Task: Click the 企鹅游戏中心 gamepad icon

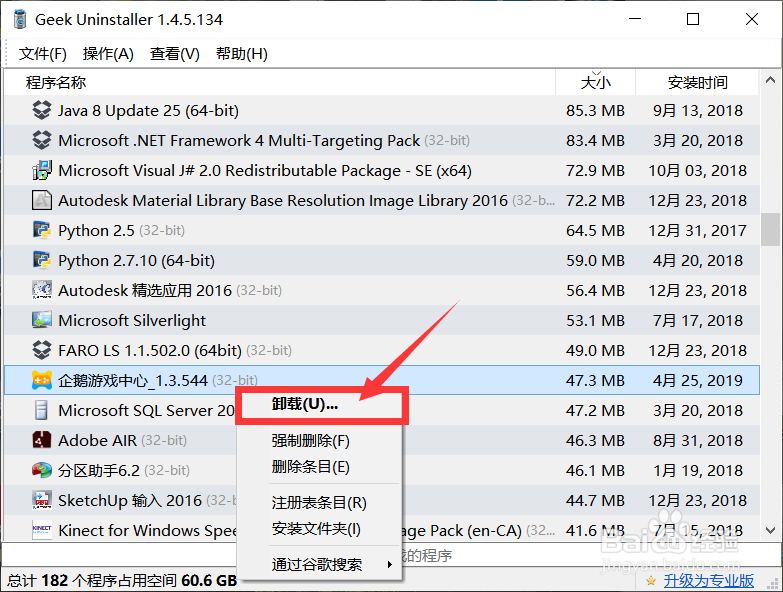Action: (41, 380)
